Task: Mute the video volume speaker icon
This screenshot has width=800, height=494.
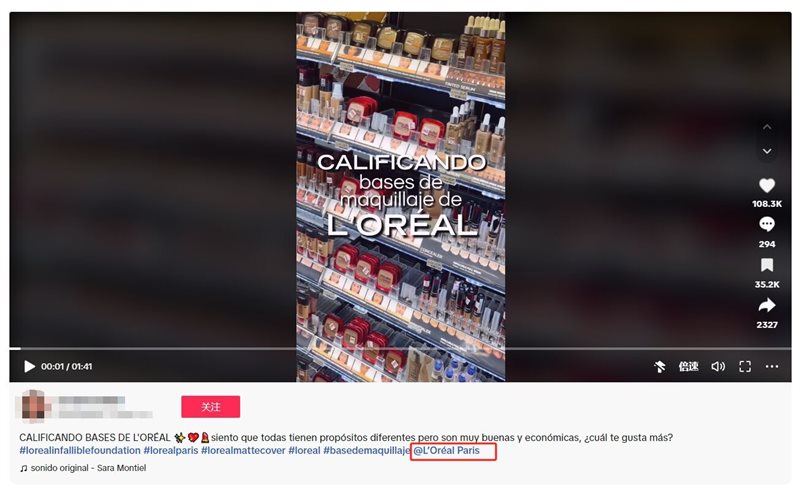Action: 718,366
